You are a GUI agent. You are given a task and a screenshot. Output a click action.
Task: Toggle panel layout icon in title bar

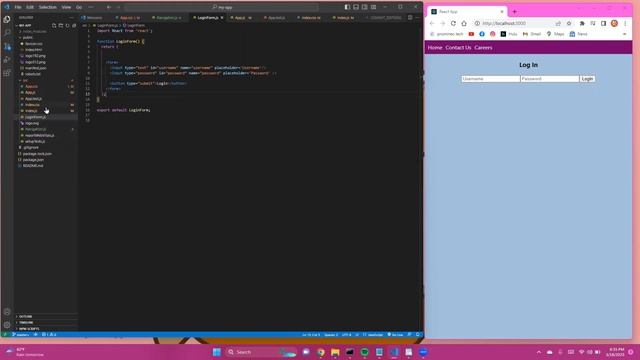(x=356, y=7)
